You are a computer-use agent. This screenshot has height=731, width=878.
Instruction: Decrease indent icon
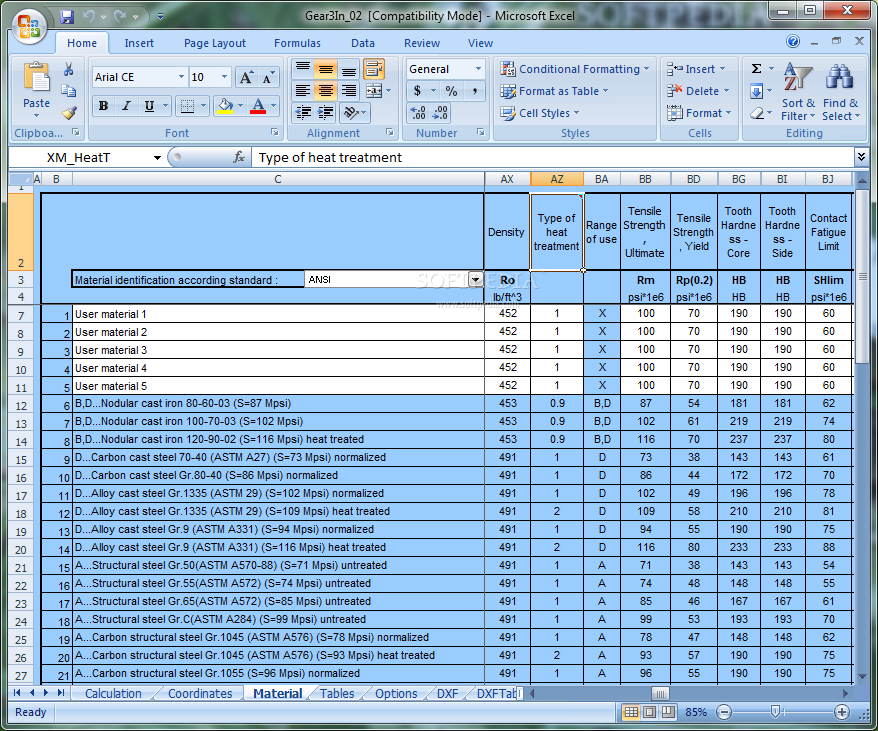coord(303,113)
